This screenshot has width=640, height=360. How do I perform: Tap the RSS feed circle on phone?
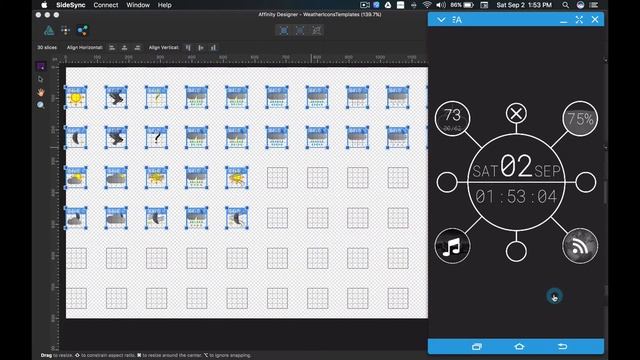tap(580, 246)
